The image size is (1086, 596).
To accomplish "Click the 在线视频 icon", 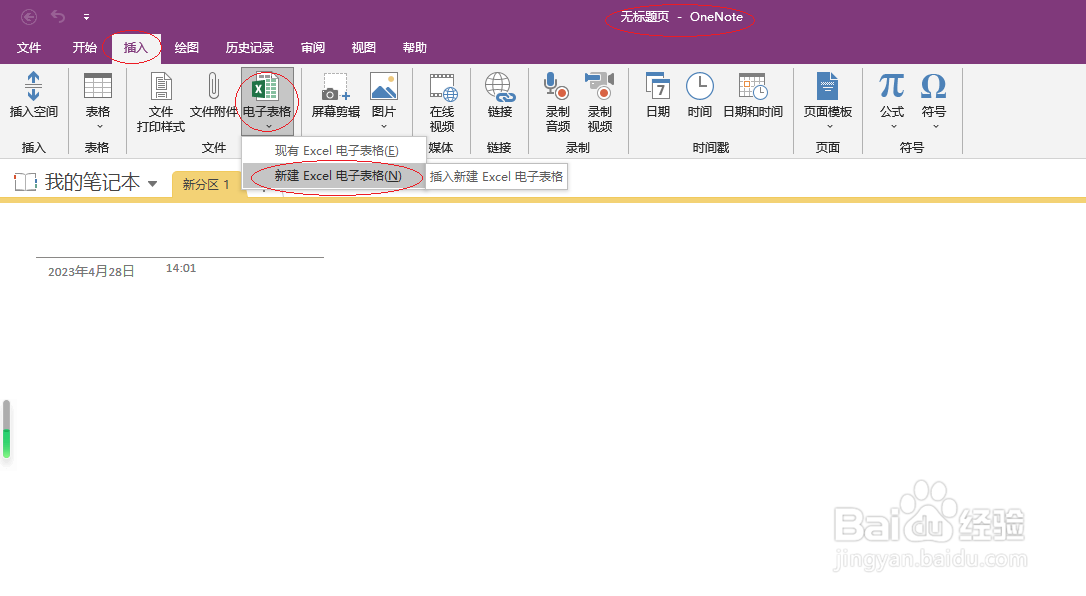I will [x=443, y=87].
